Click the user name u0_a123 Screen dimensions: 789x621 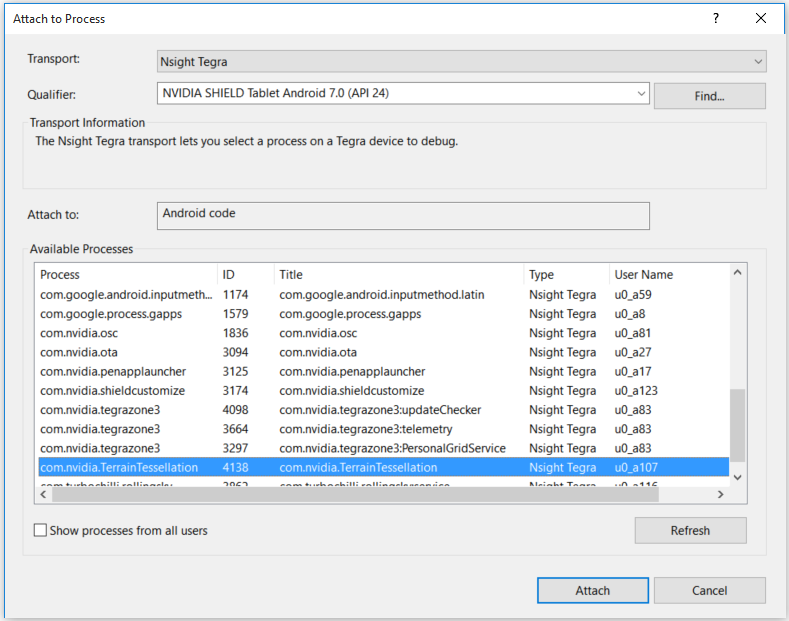pos(636,391)
